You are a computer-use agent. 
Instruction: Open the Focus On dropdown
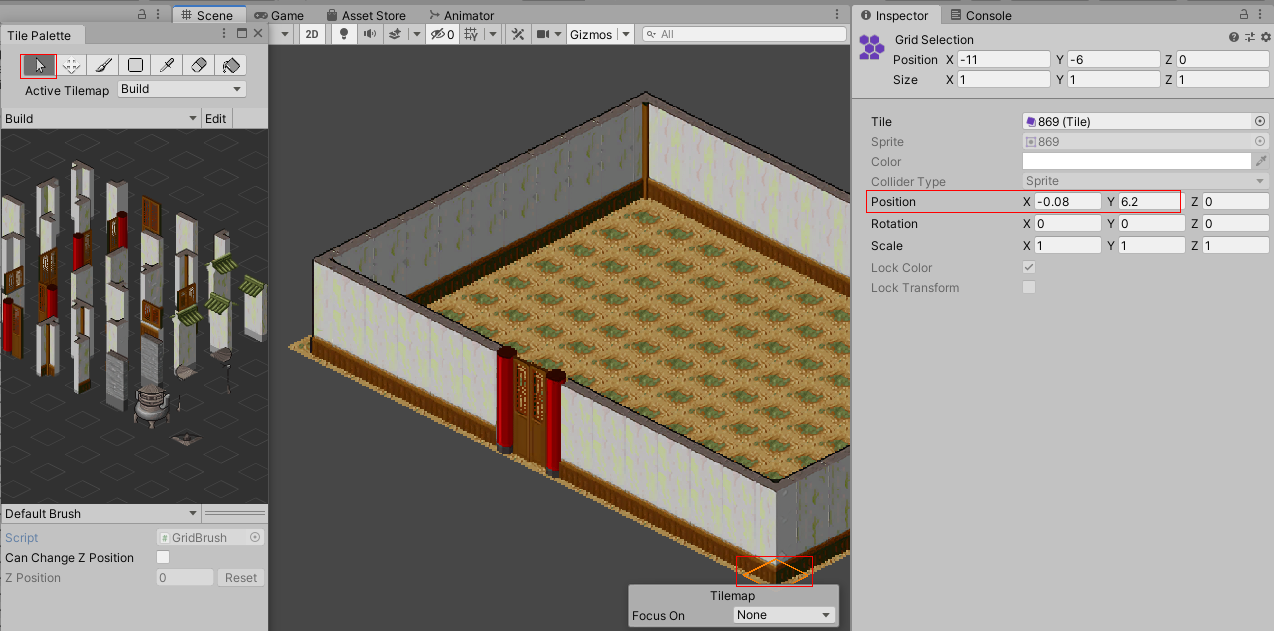pyautogui.click(x=784, y=615)
